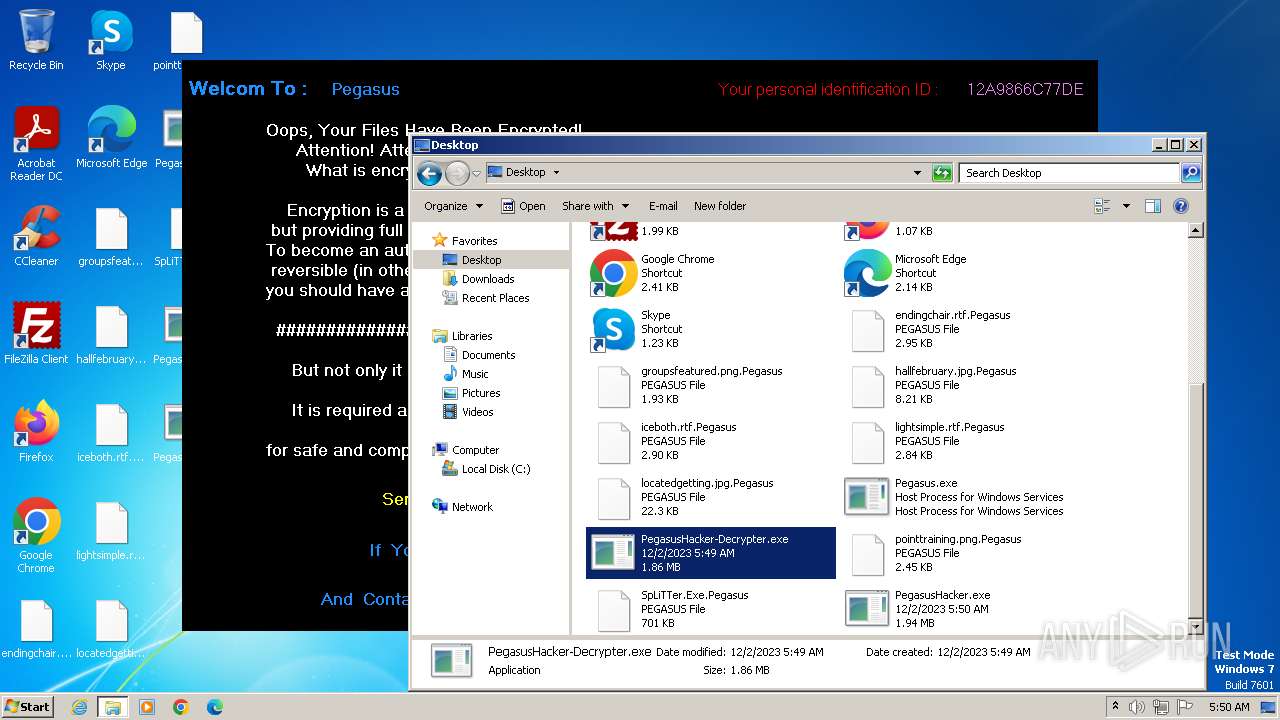The width and height of the screenshot is (1280, 720).
Task: Open the Microsoft Edge desktop shortcut
Action: [x=111, y=138]
